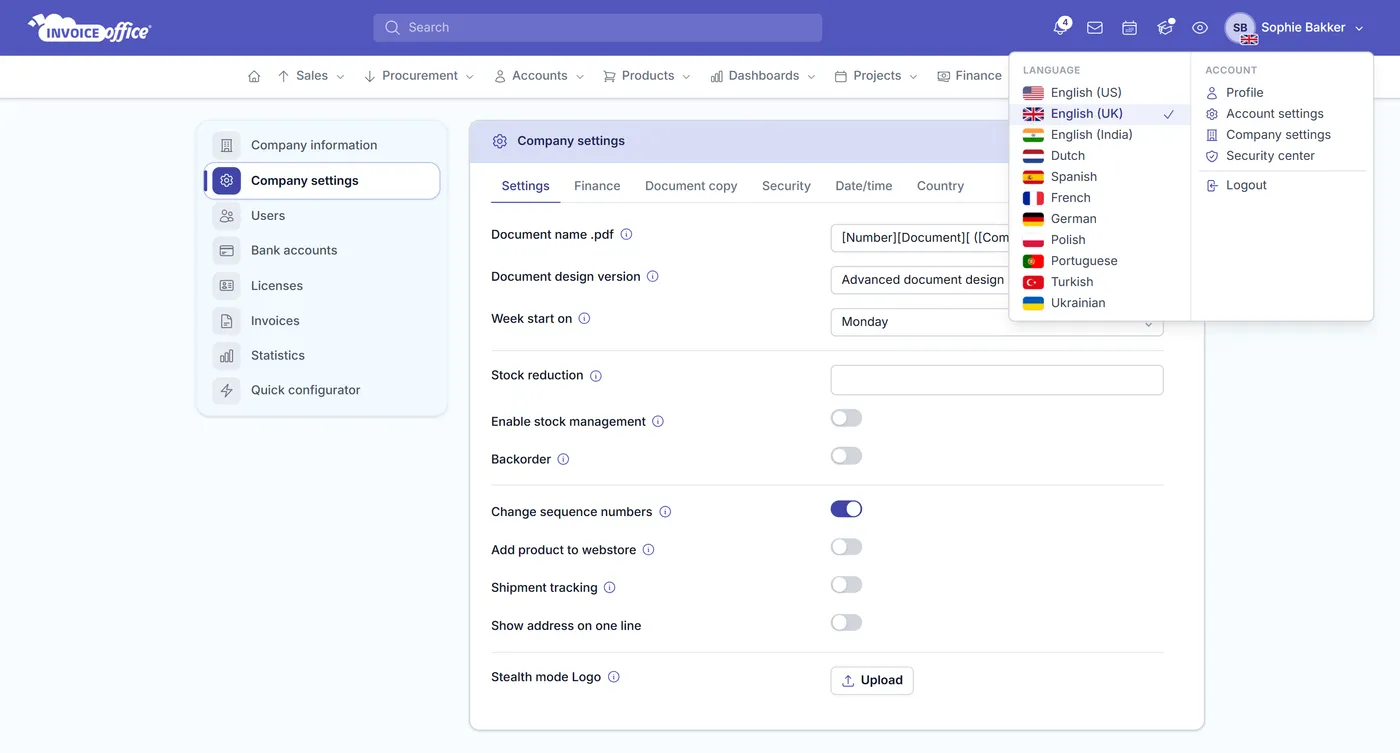Click info icon next to Backorder
1400x753 pixels.
(563, 459)
